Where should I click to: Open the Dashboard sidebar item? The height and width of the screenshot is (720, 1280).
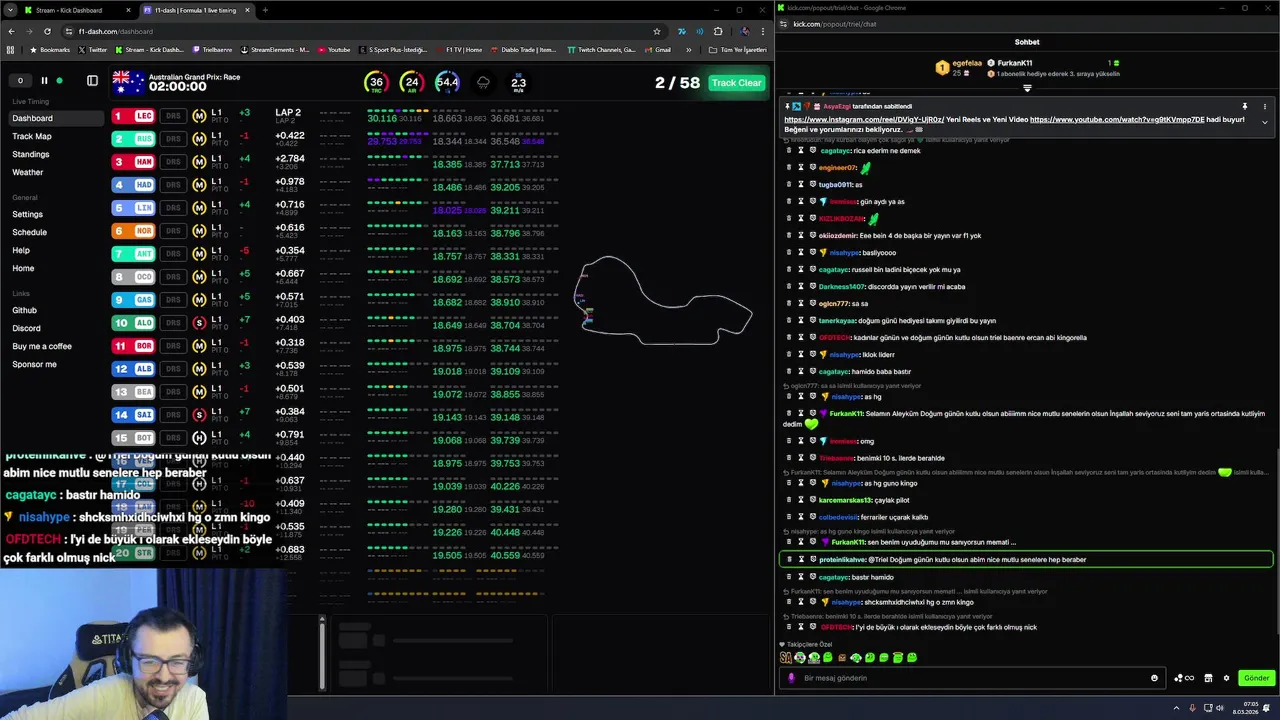(x=54, y=118)
